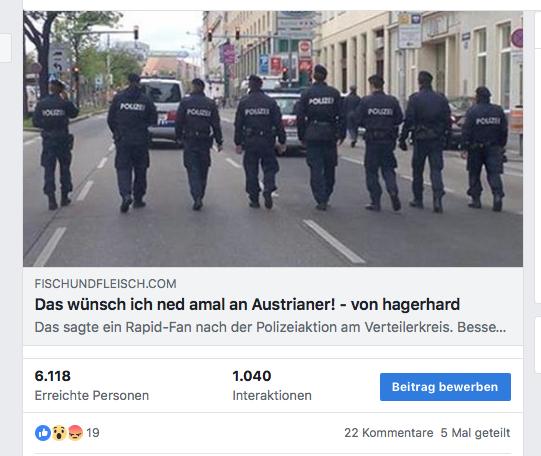Click the Erreichte Personen label

tap(92, 395)
